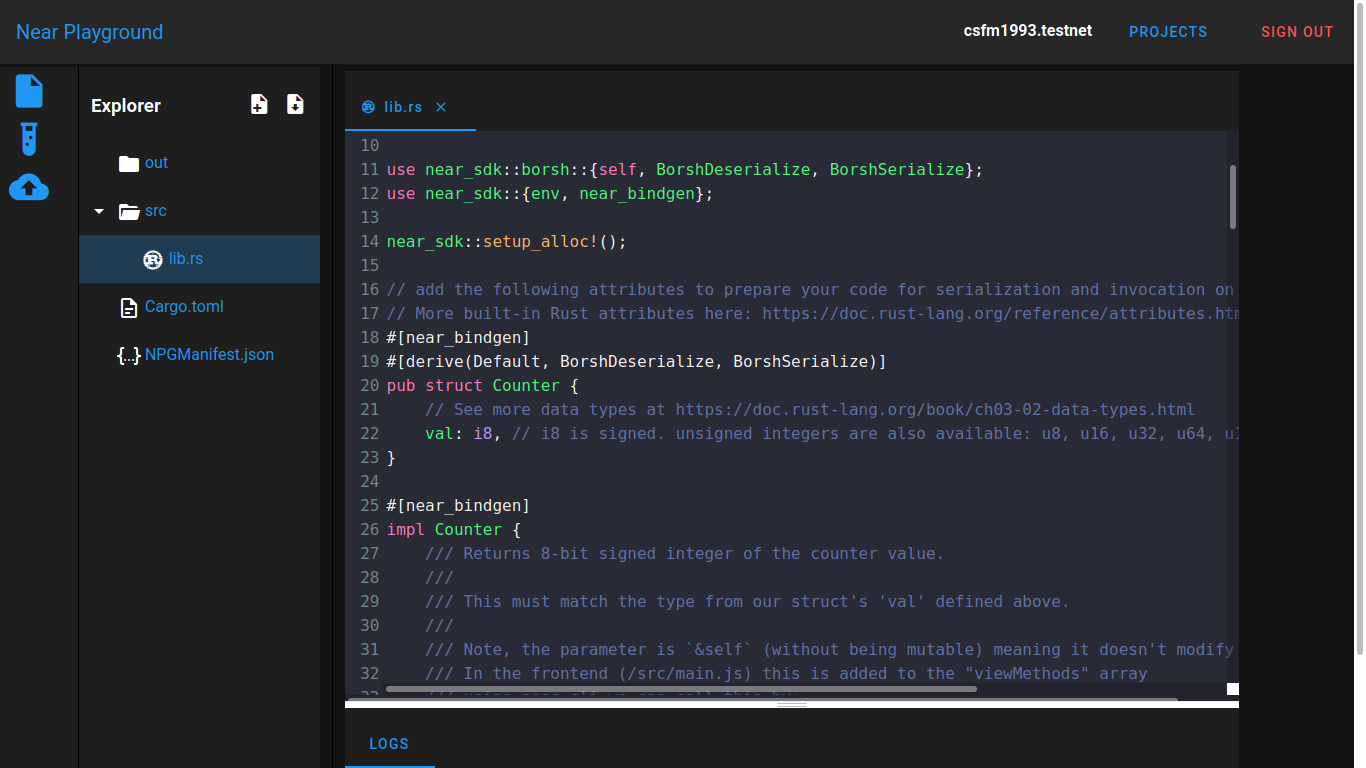Screen dimensions: 1366x768
Task: Click line number 20 in the gutter
Action: 369,386
